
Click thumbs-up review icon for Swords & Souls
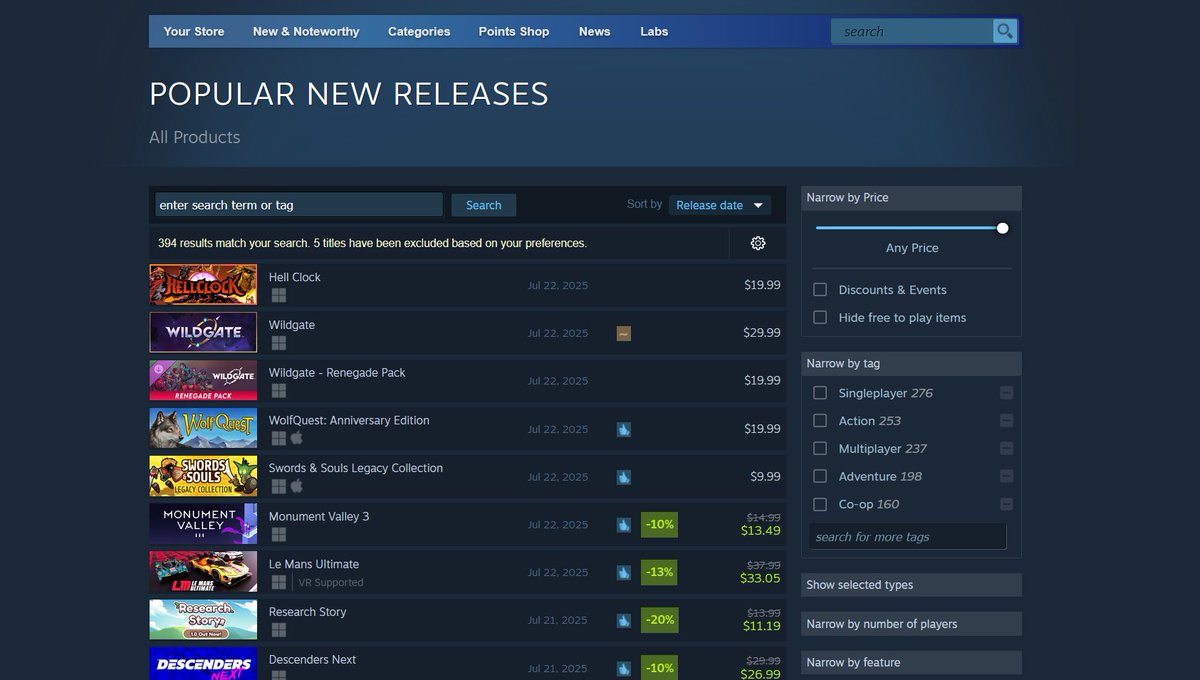[624, 477]
